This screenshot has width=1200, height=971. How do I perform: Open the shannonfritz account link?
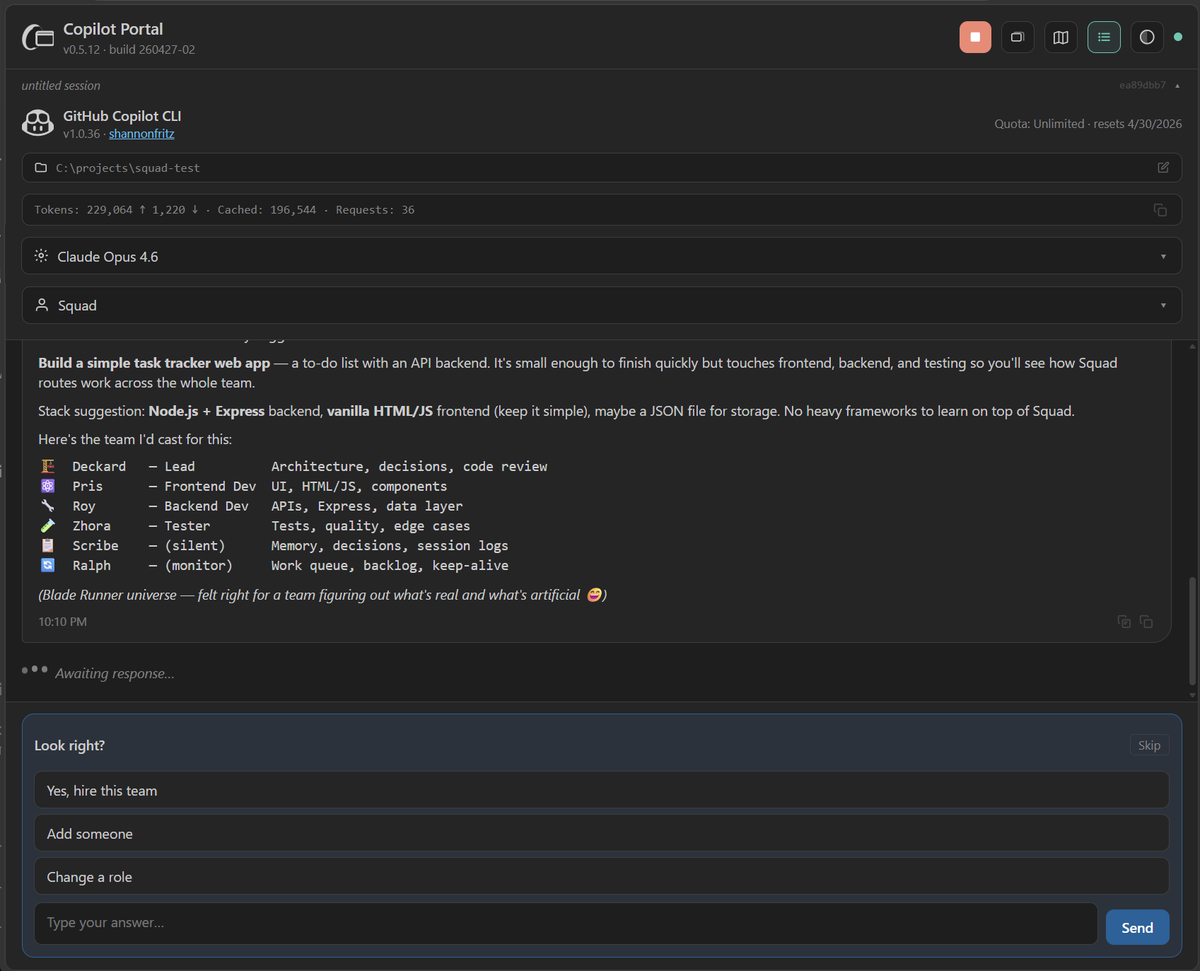tap(142, 134)
